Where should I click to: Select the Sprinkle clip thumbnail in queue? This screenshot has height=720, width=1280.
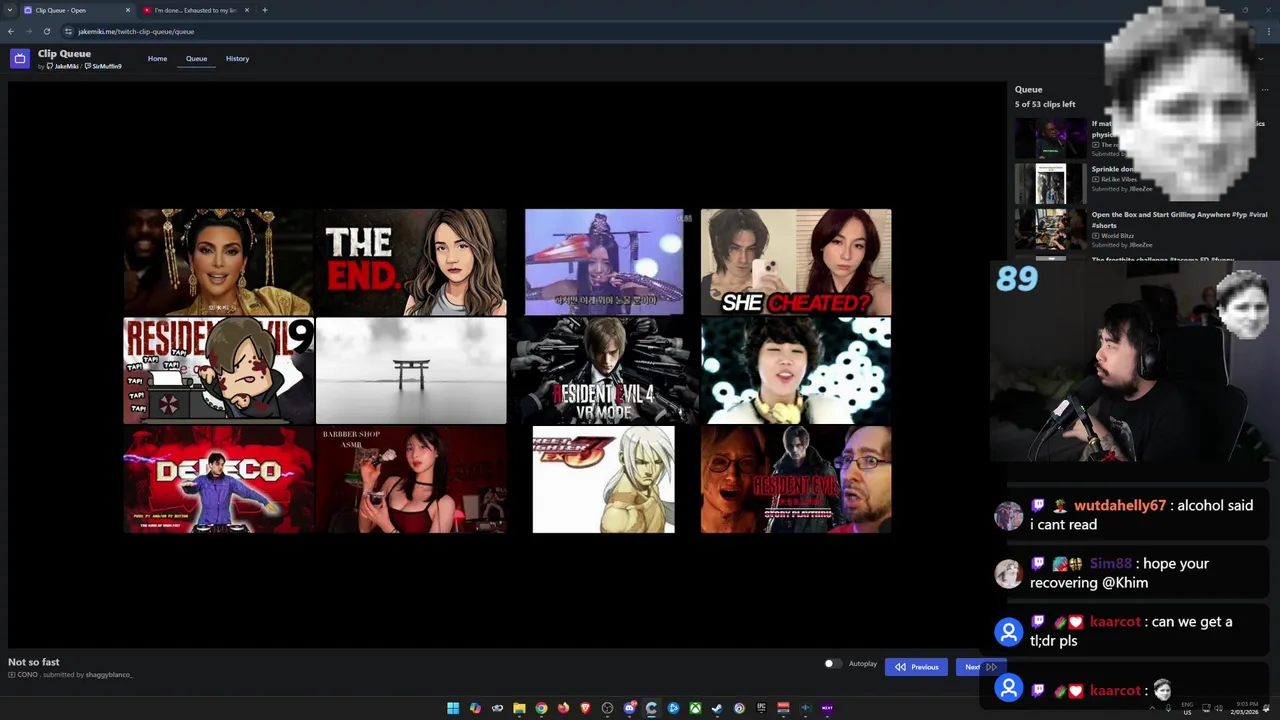1050,184
